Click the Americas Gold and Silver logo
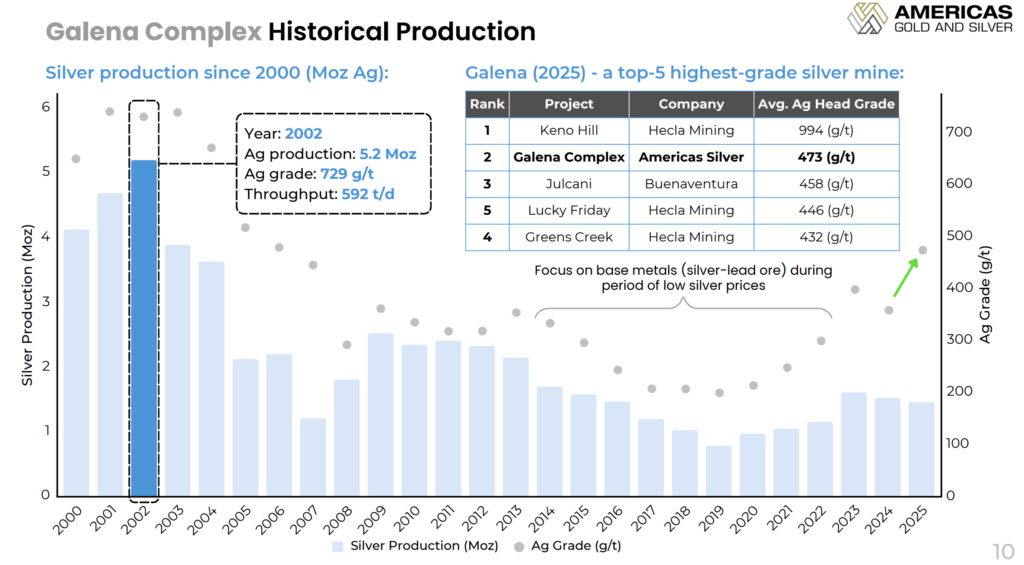 (930, 18)
